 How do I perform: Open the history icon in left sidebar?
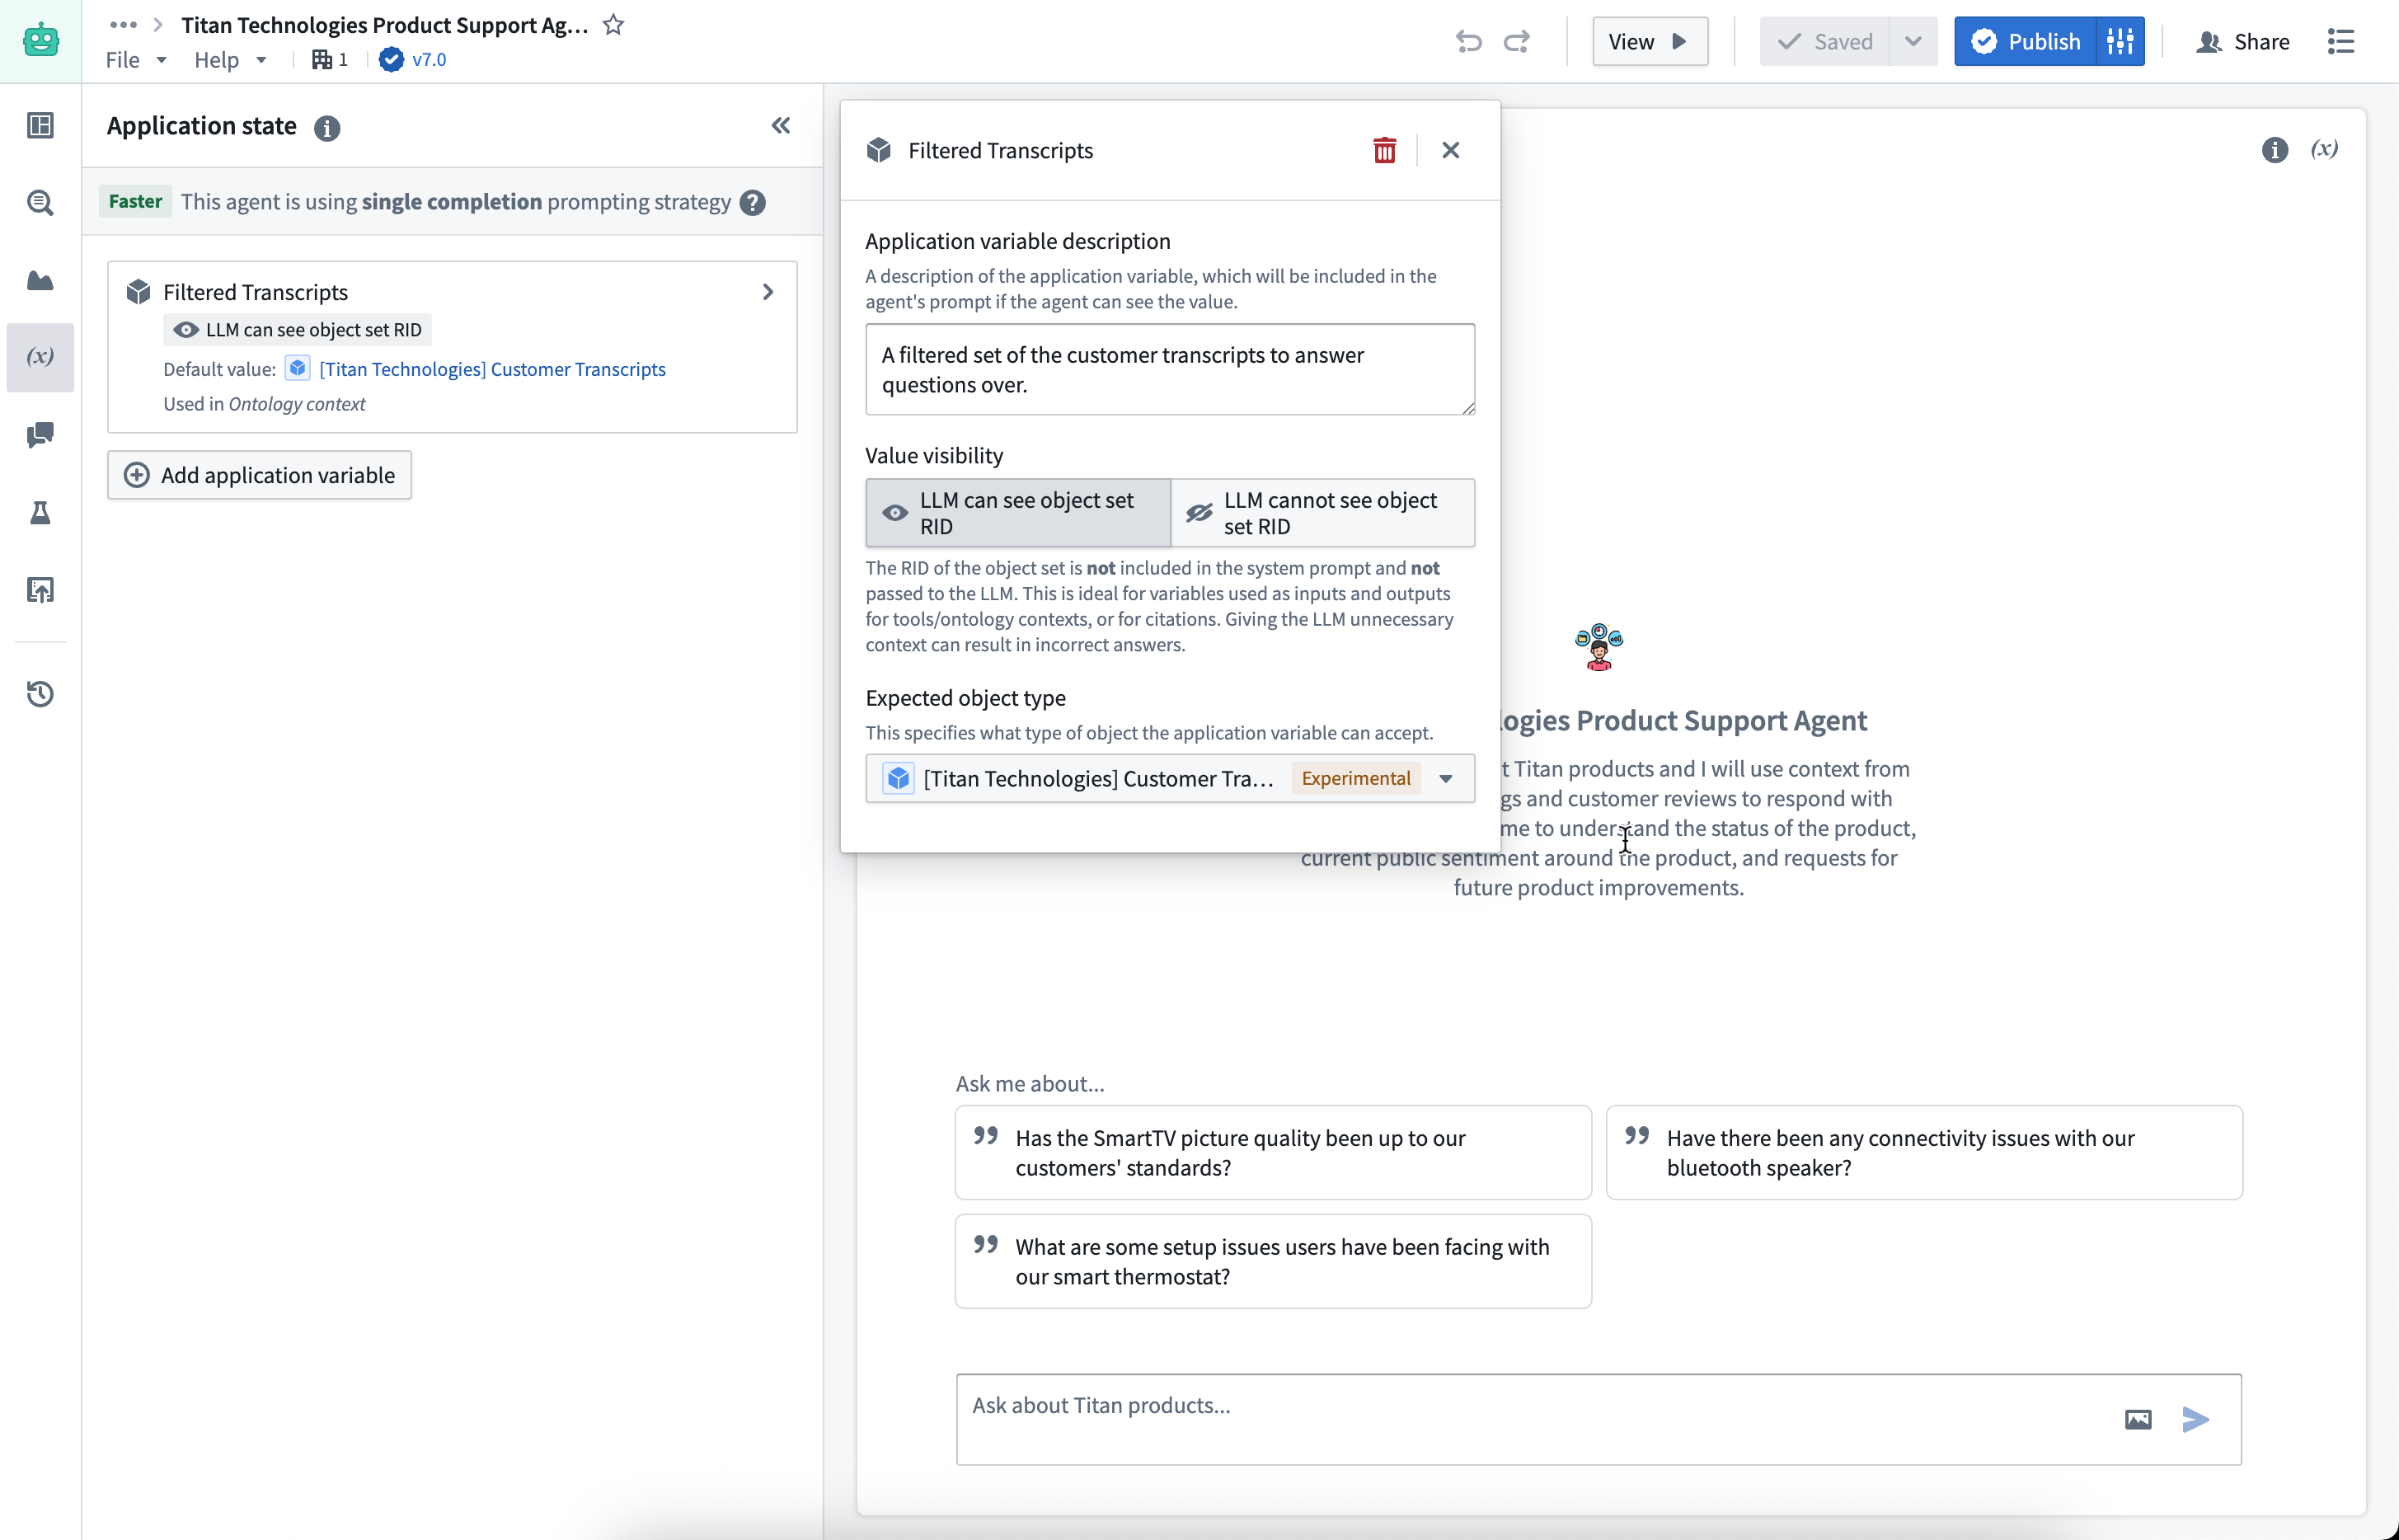click(x=40, y=693)
